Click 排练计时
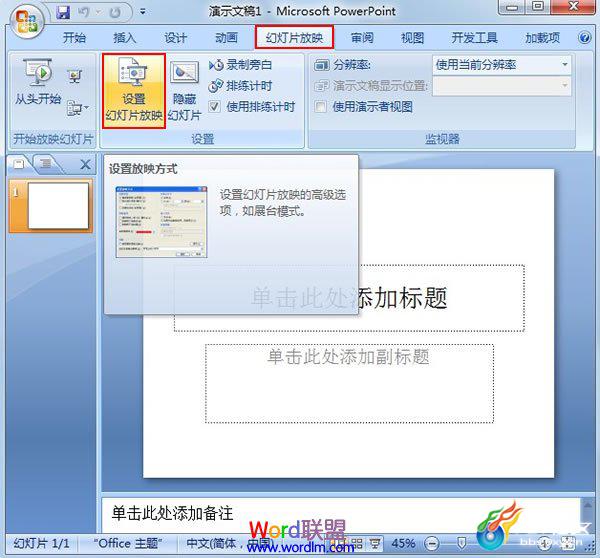 point(240,86)
